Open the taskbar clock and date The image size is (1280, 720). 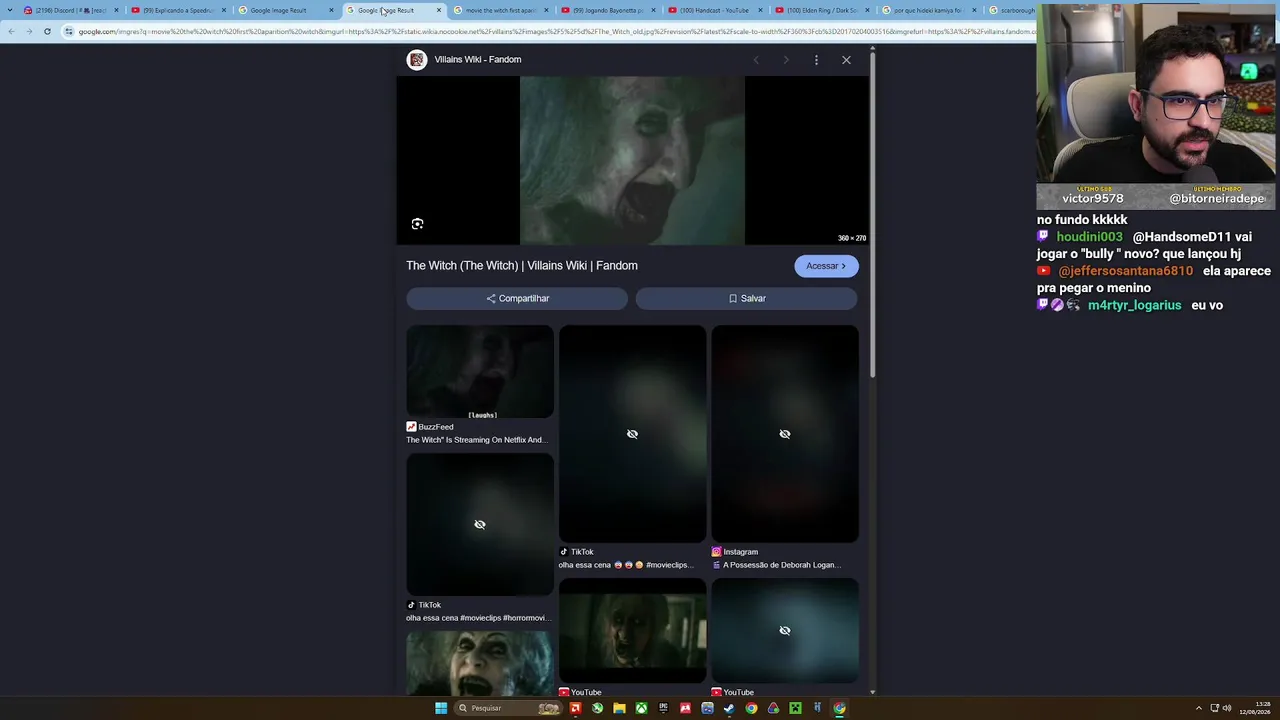pyautogui.click(x=1255, y=708)
